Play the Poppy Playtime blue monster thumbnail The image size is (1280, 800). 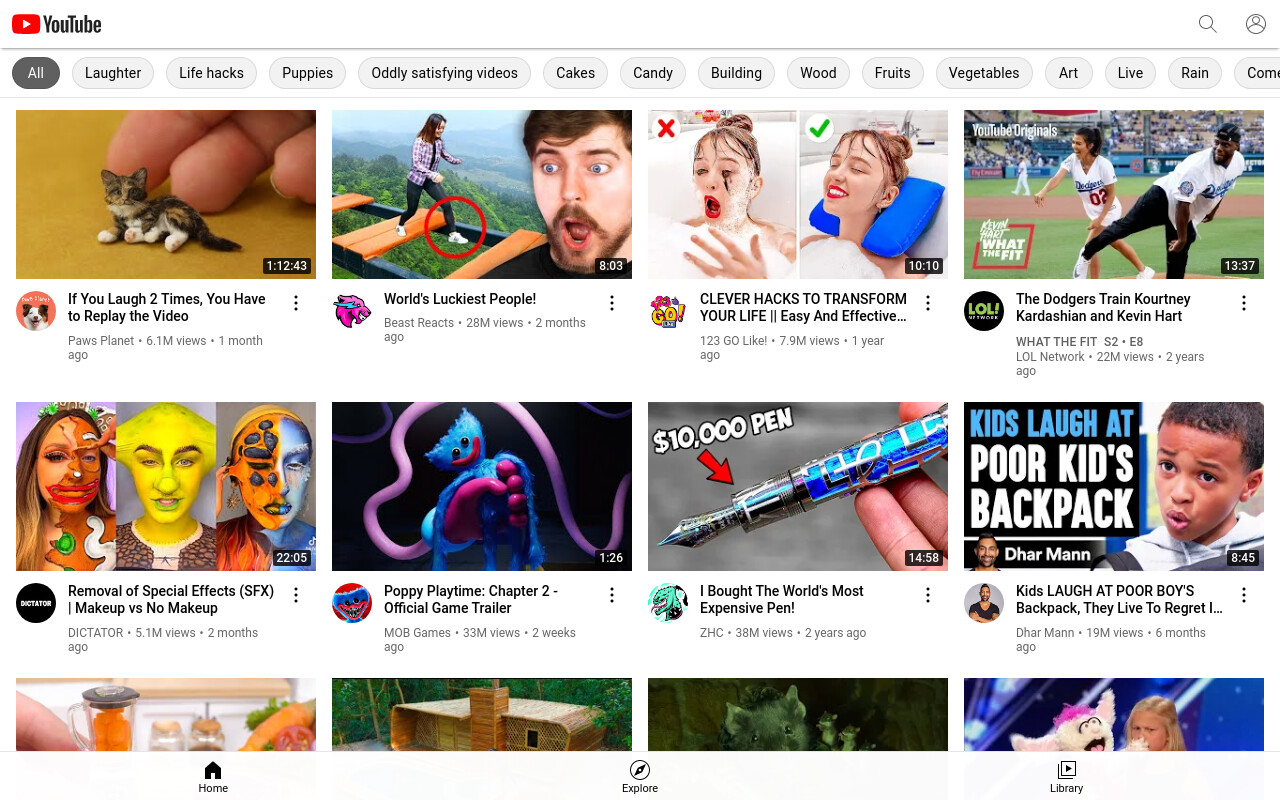[x=482, y=486]
